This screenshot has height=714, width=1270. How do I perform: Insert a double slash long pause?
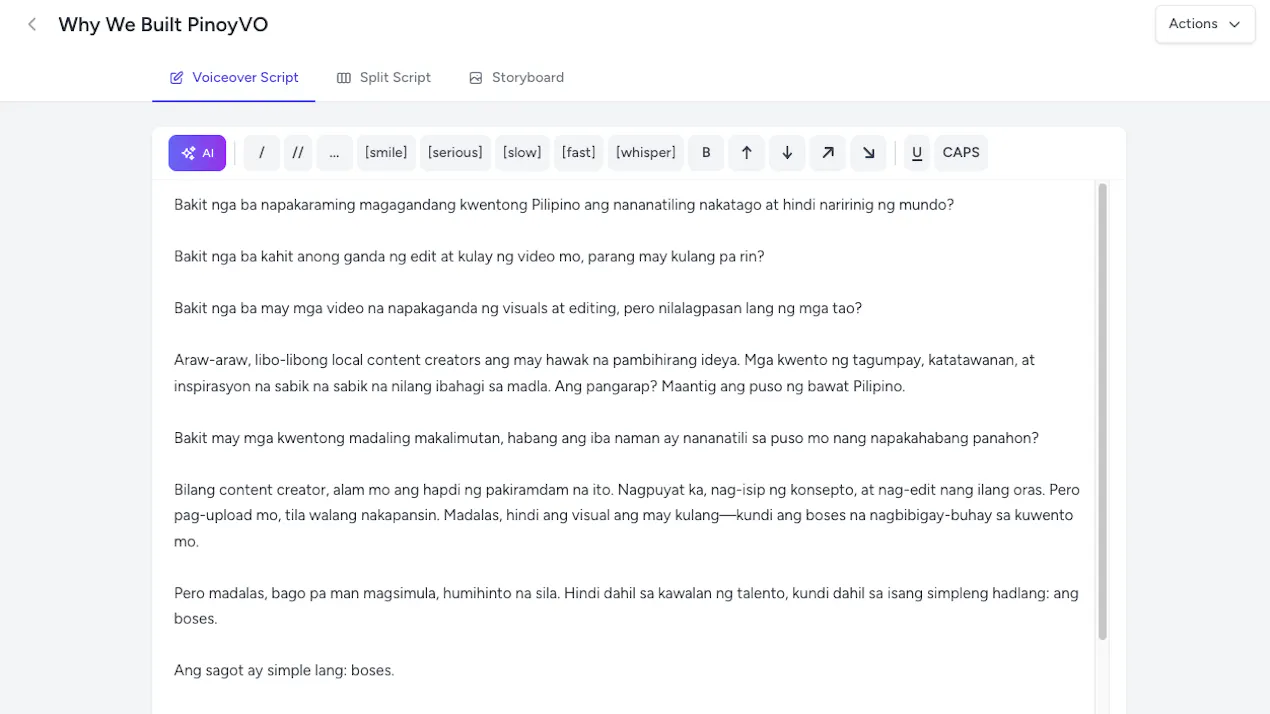298,153
